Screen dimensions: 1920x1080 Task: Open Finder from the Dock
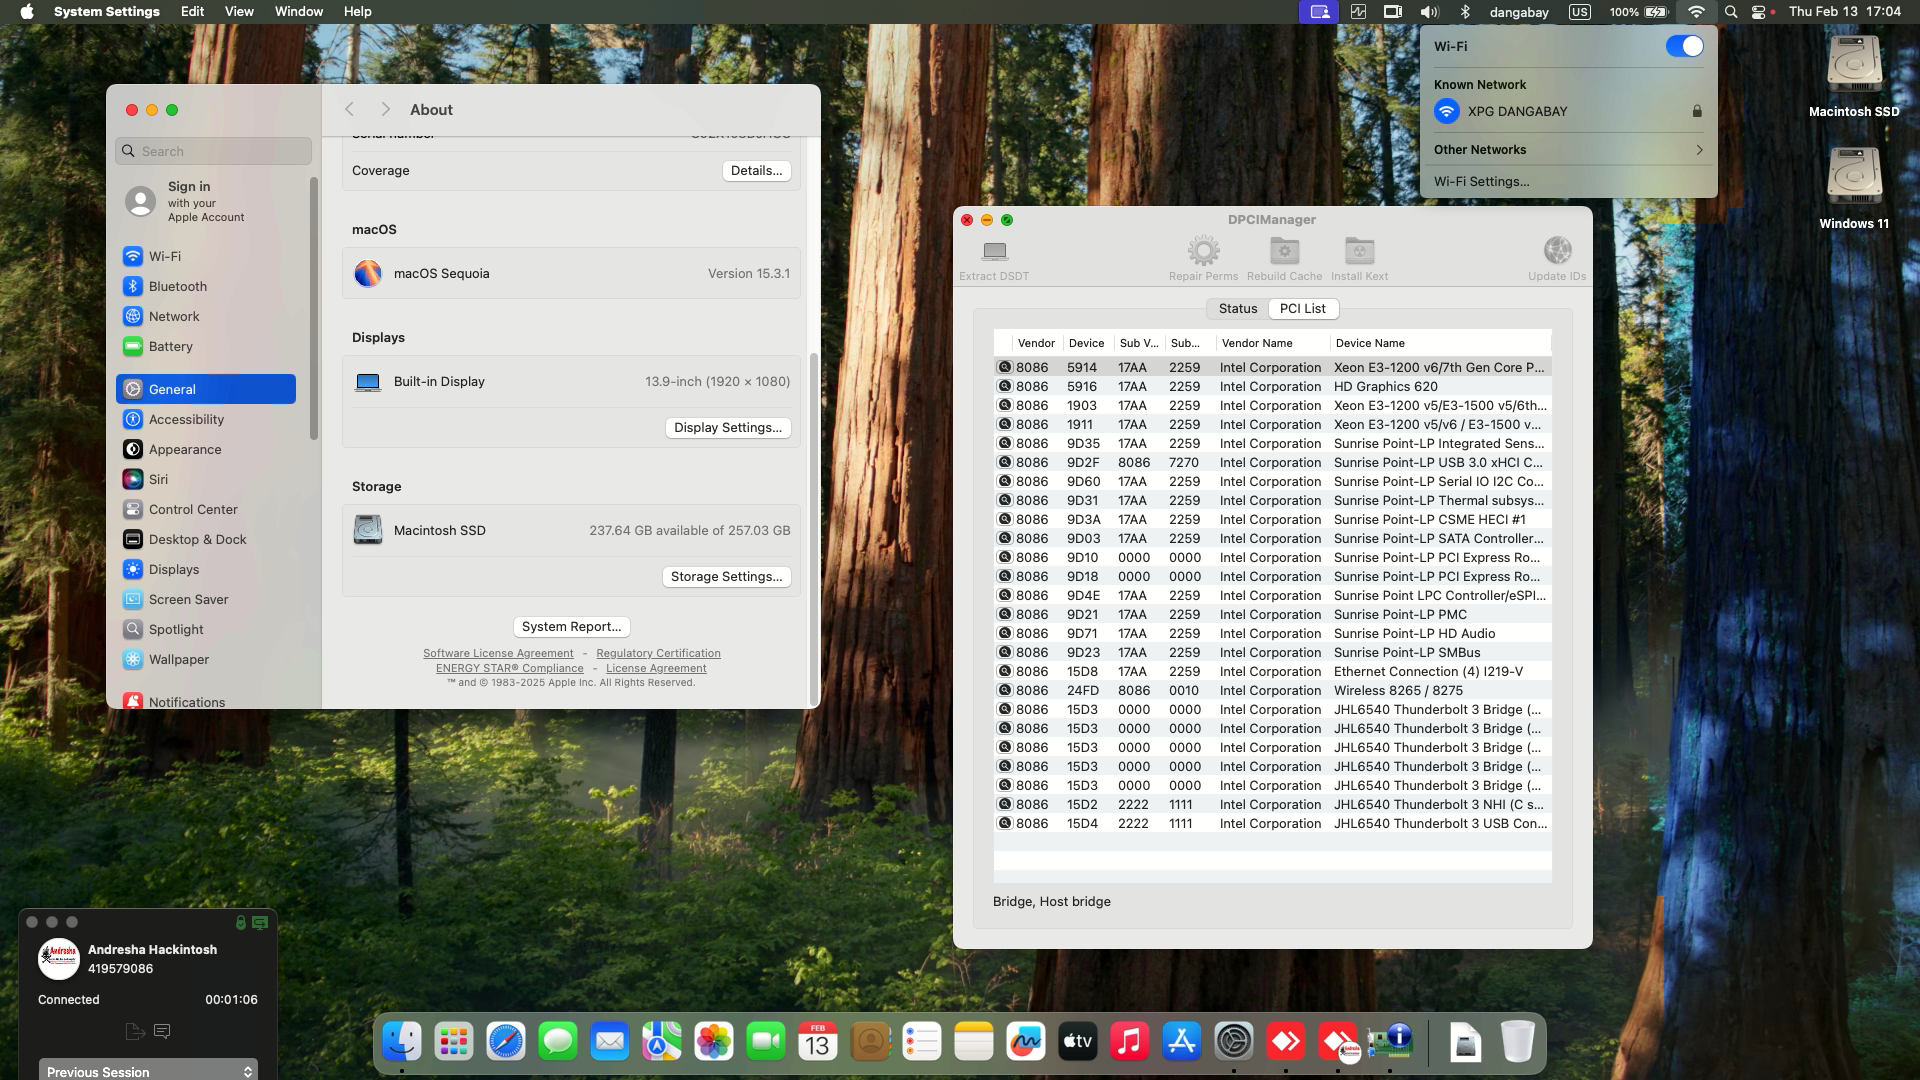click(402, 1042)
